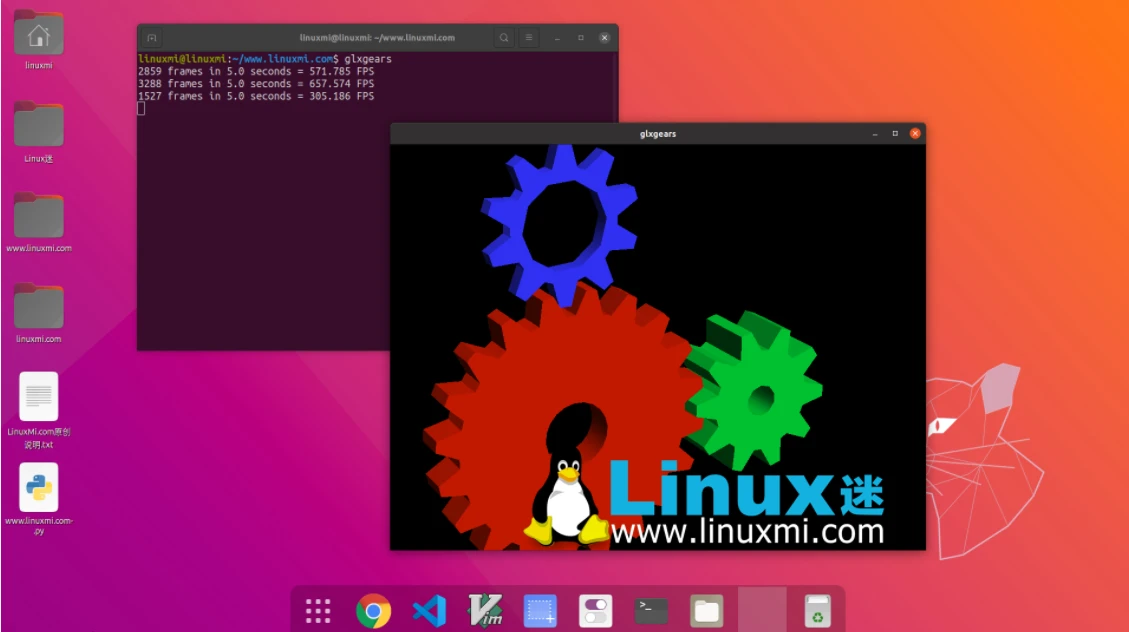Click the terminal cursor input line

[141, 108]
